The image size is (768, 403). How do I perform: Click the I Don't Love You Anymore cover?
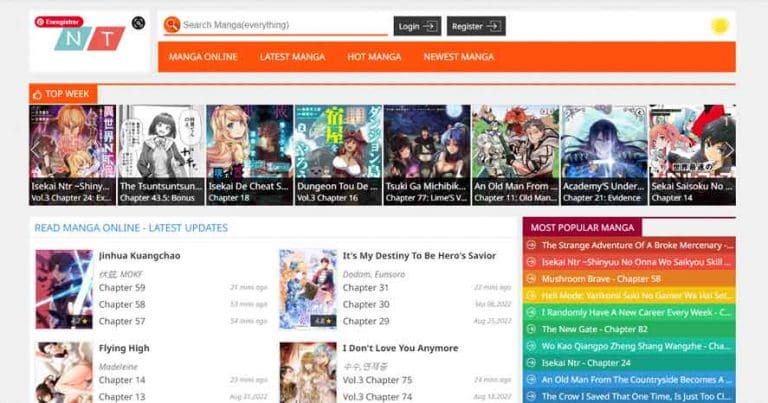point(308,372)
